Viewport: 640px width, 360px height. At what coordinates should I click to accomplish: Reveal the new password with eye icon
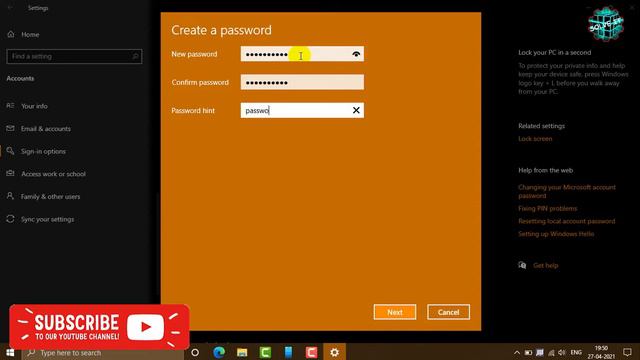356,54
